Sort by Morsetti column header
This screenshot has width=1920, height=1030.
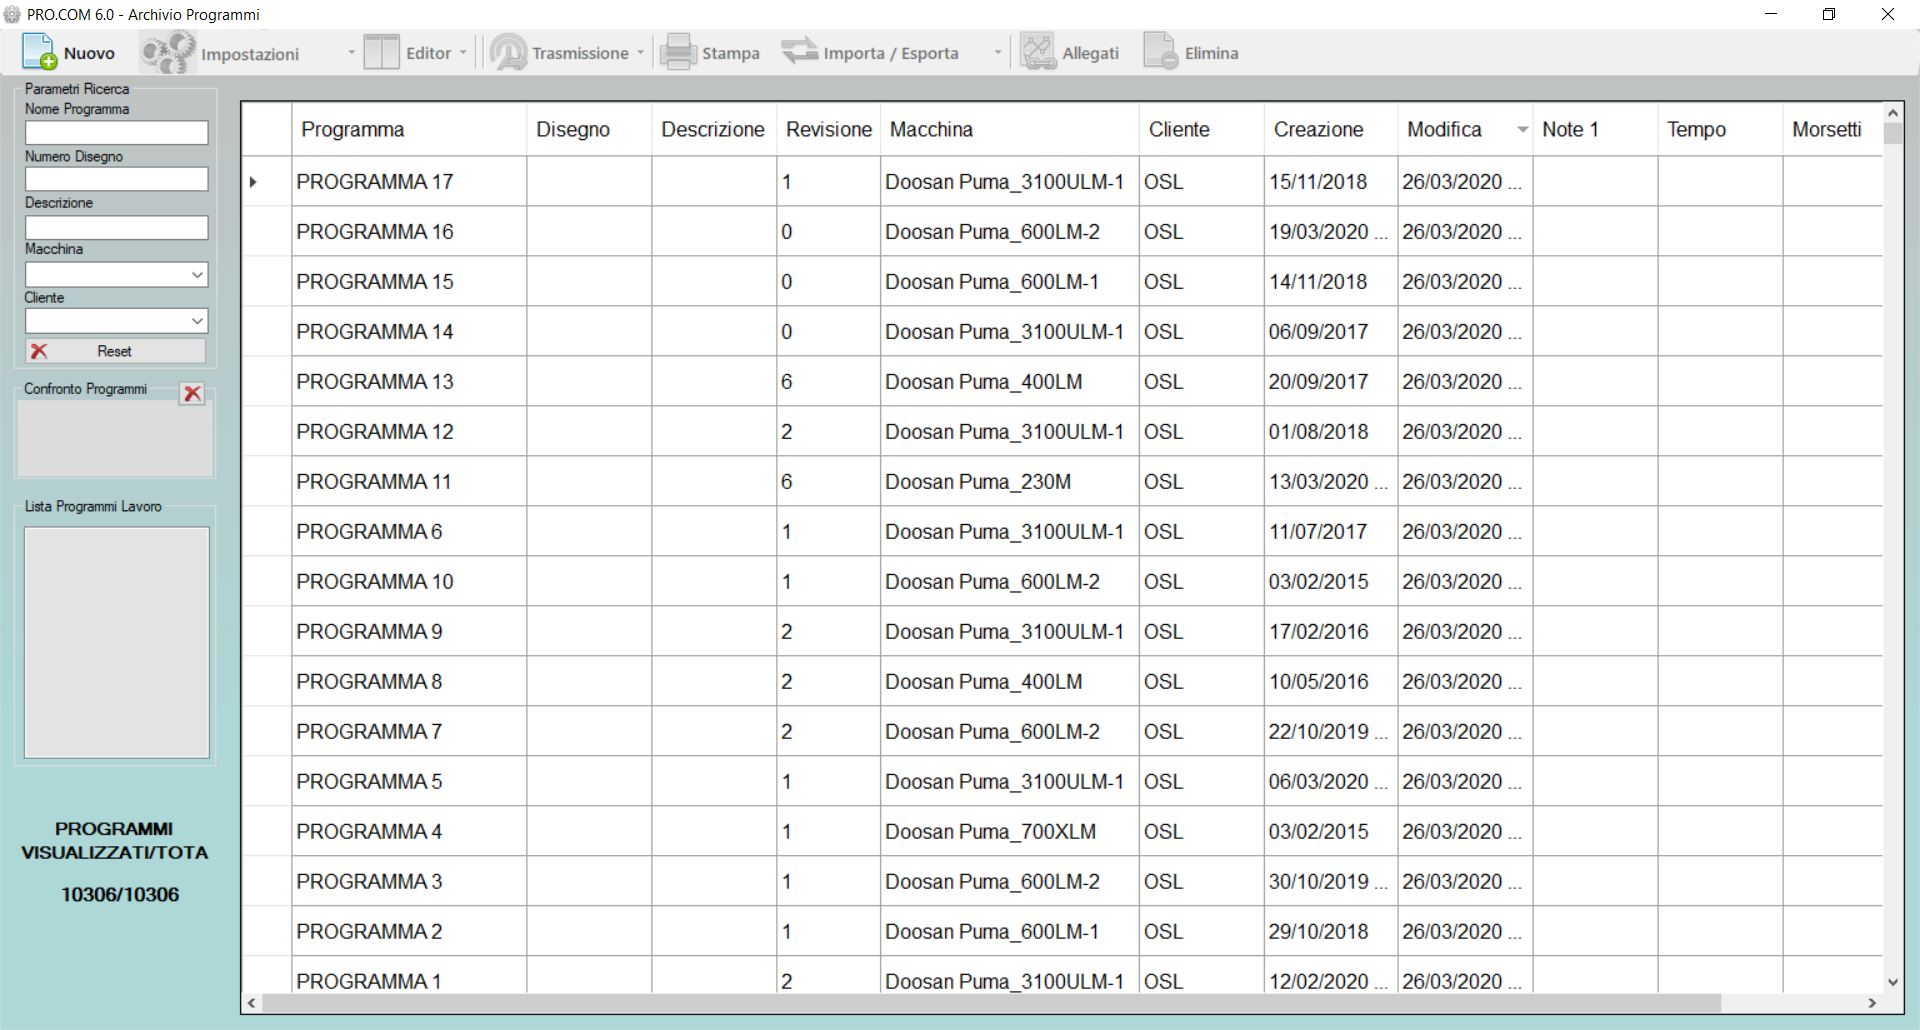click(x=1832, y=129)
